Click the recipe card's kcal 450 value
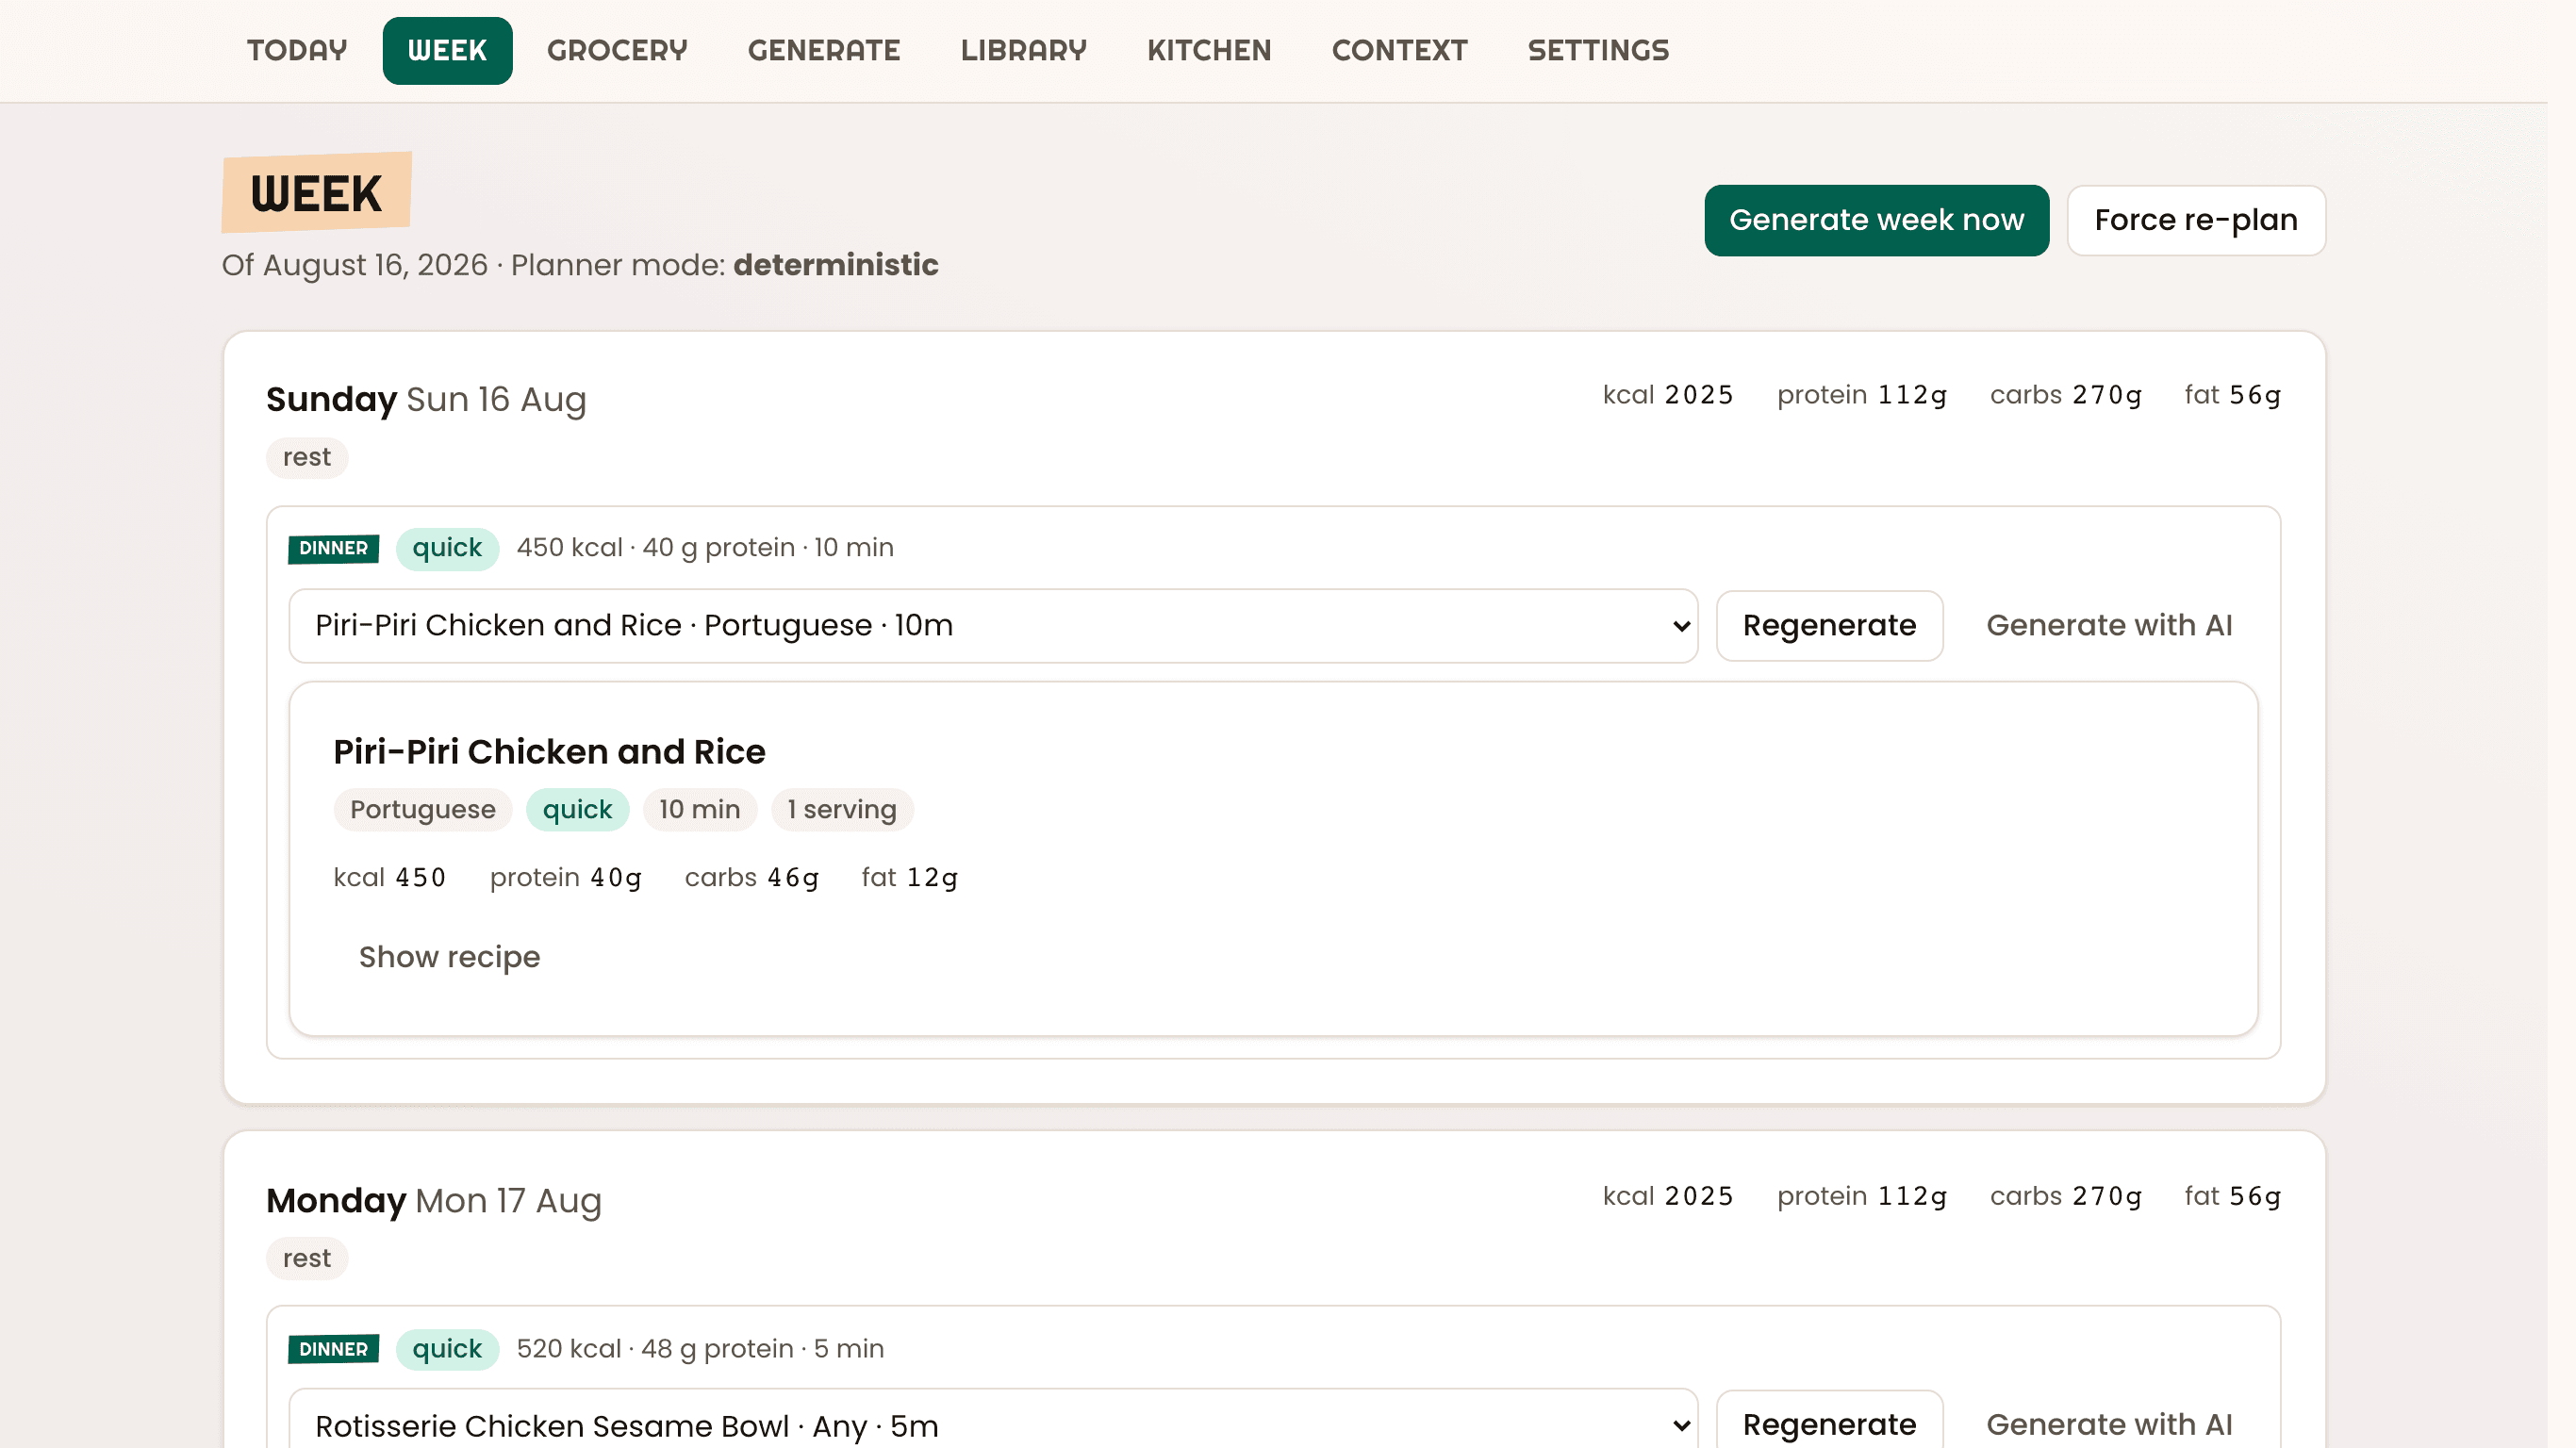This screenshot has width=2576, height=1448. coord(390,878)
